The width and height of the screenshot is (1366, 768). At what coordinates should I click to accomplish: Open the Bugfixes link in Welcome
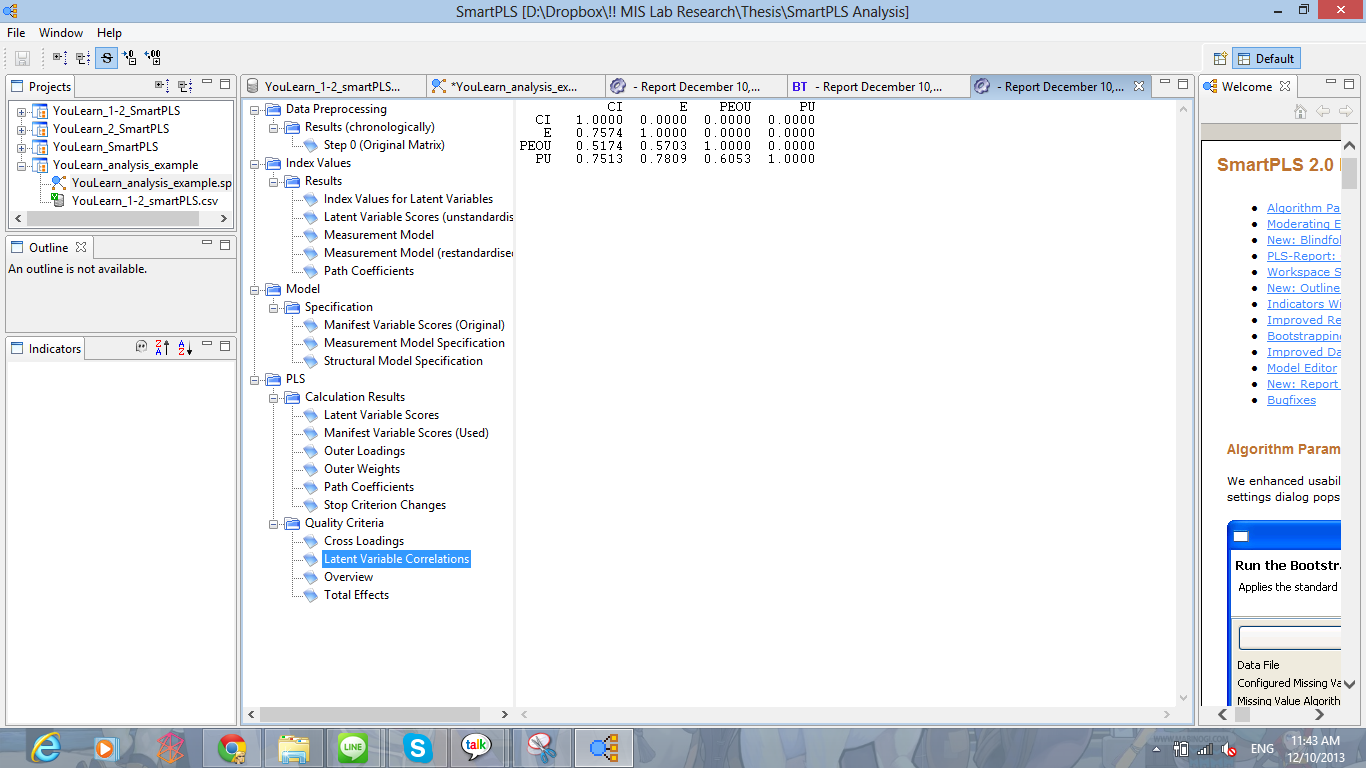tap(1291, 400)
